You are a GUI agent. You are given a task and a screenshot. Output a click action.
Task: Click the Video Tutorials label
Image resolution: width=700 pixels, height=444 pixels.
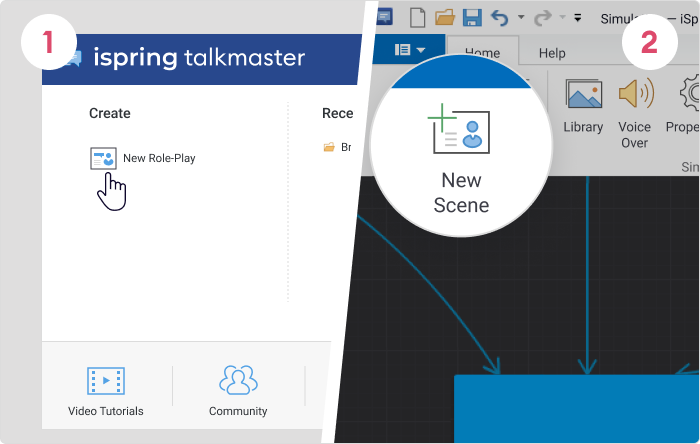click(106, 411)
